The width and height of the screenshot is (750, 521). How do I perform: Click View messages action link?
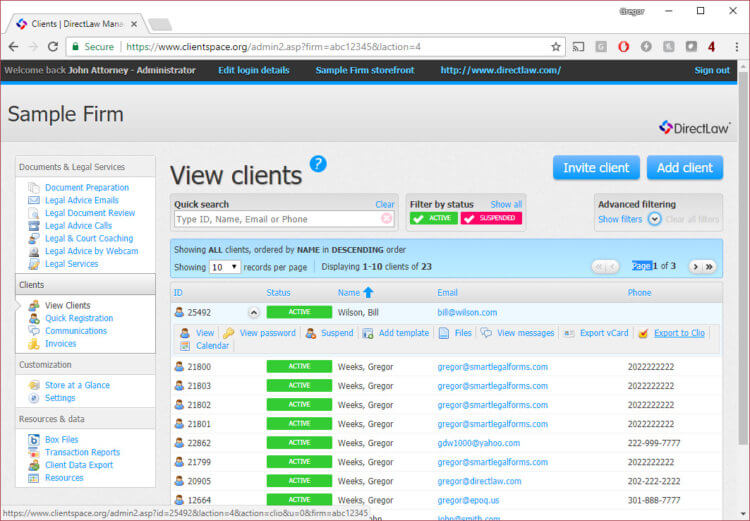pyautogui.click(x=525, y=333)
